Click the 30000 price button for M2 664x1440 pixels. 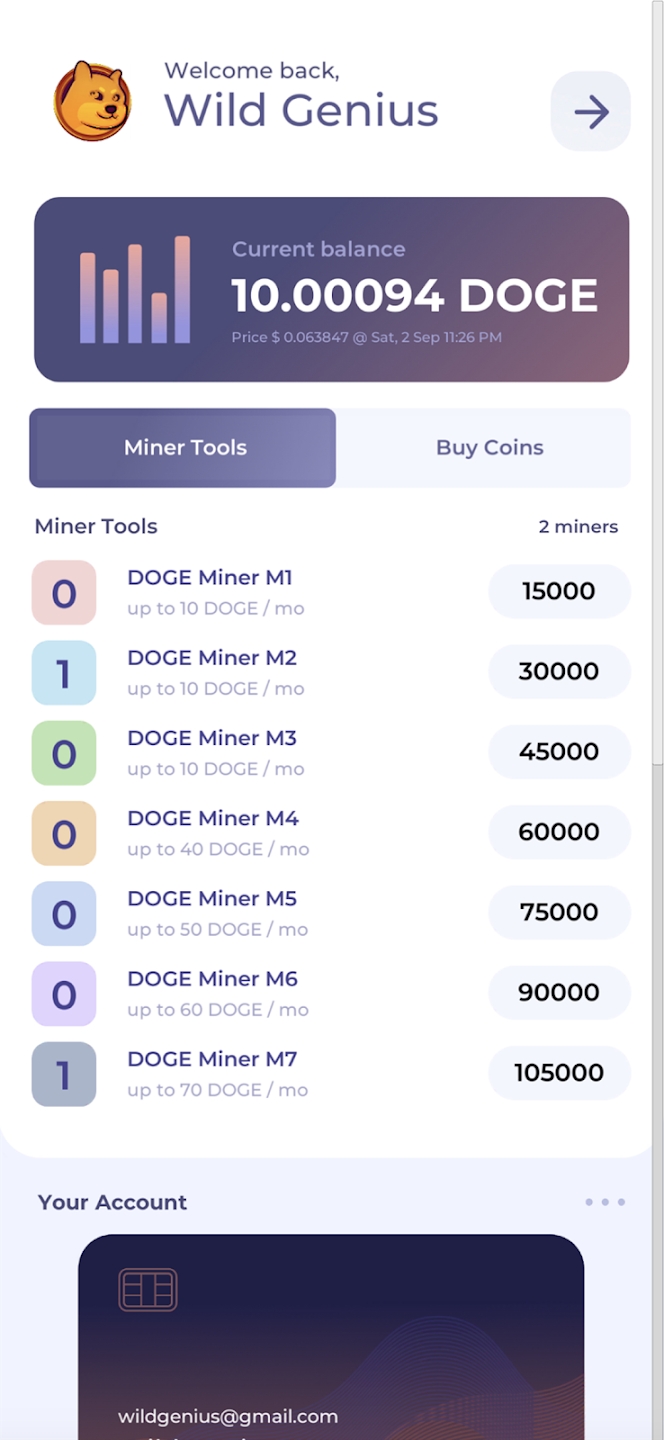pos(559,671)
